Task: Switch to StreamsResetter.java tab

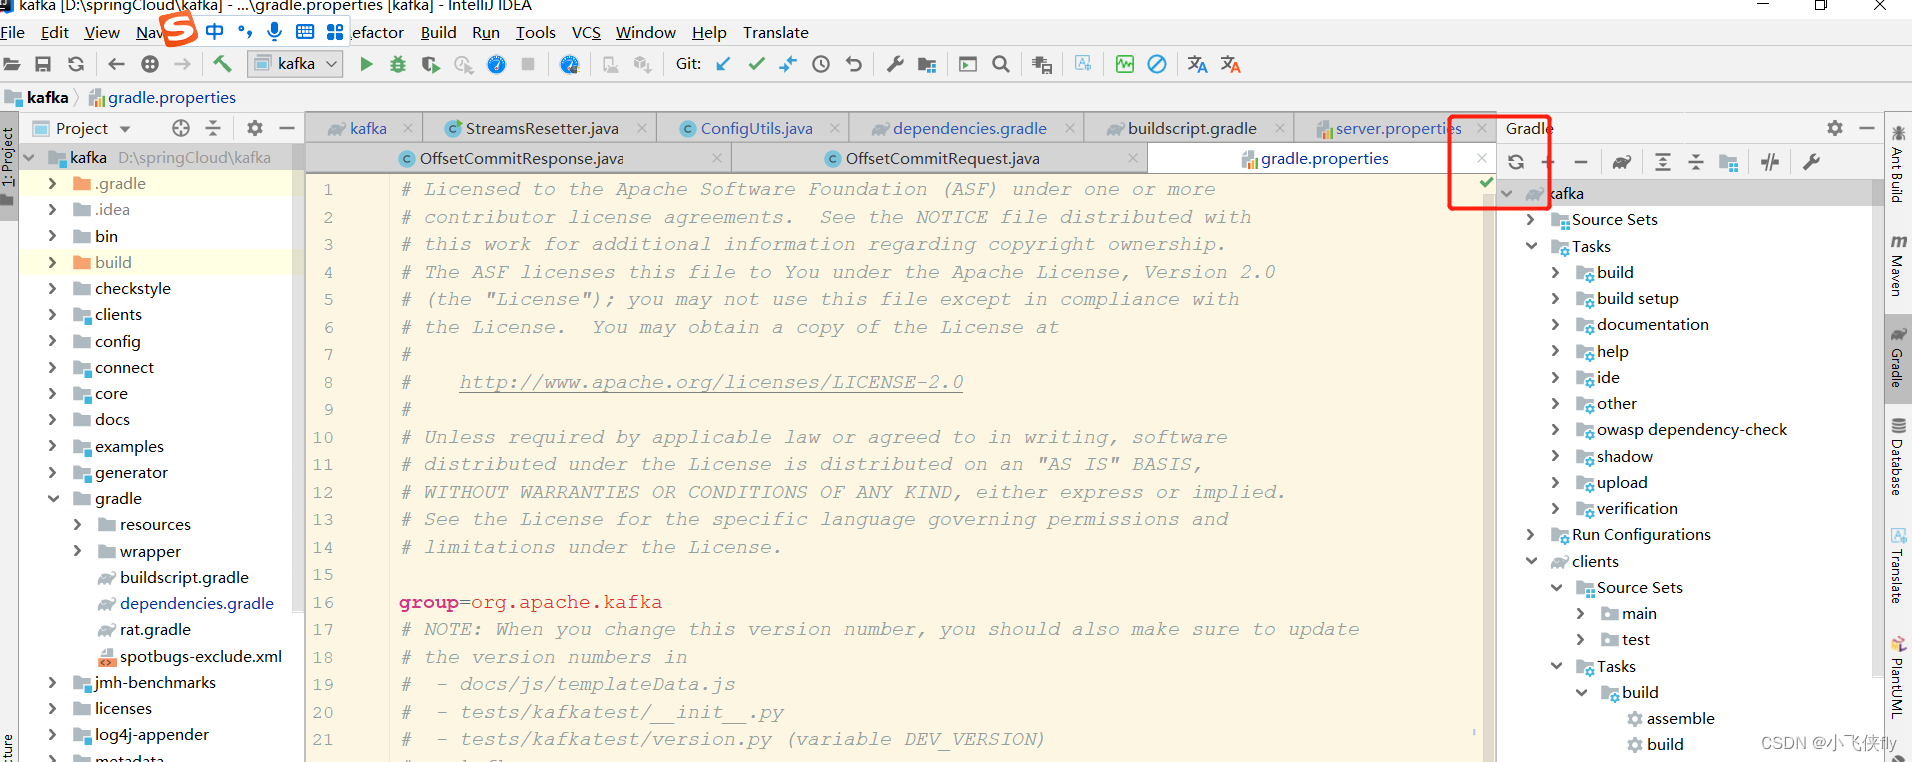Action: (x=541, y=128)
